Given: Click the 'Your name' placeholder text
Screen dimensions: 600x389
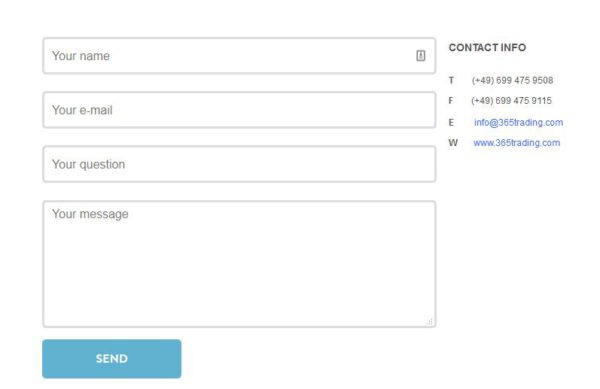Looking at the screenshot, I should pos(81,56).
